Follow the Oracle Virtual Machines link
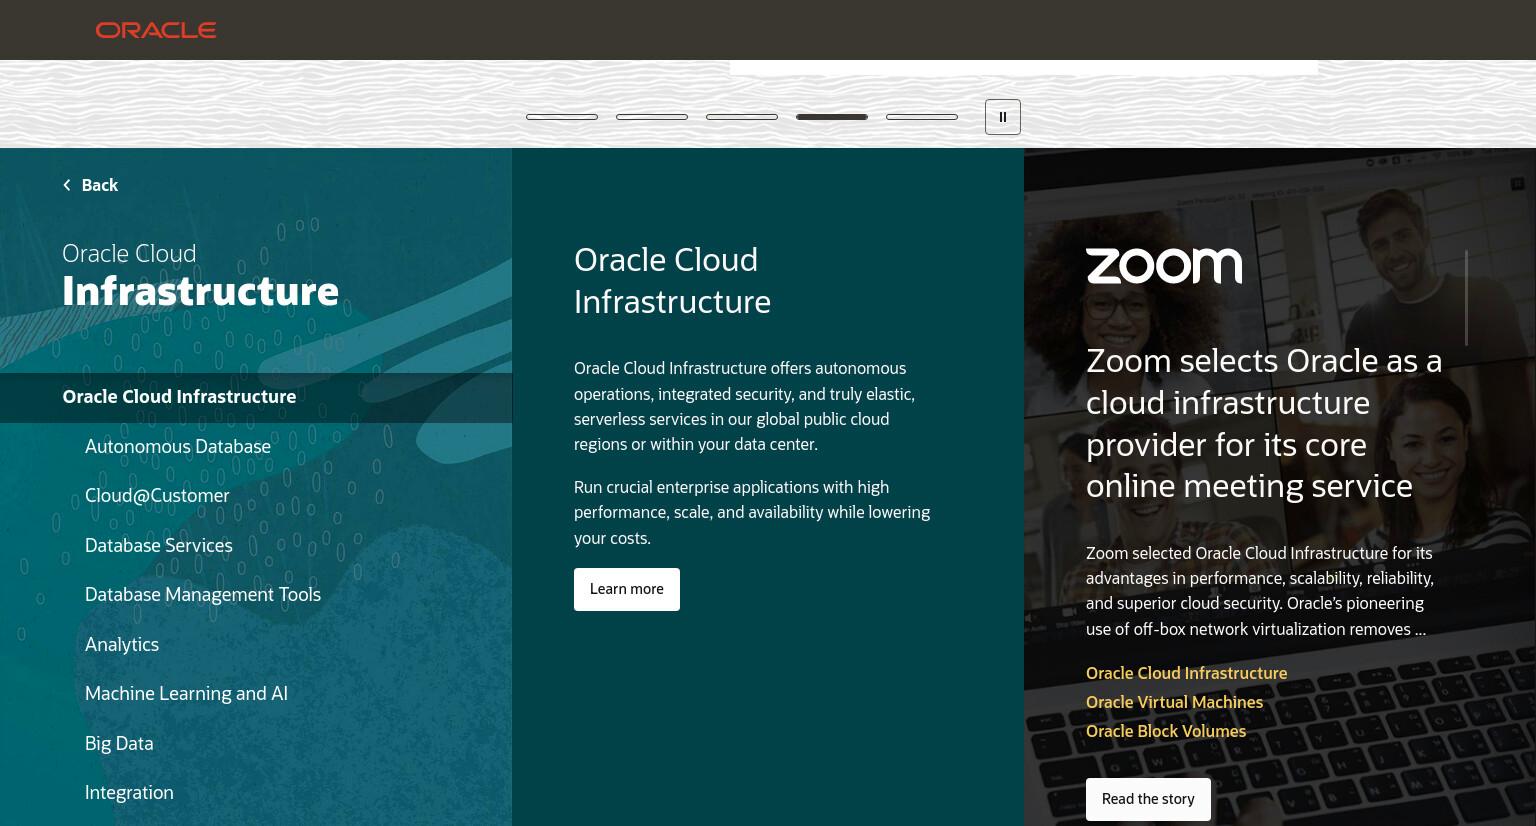Viewport: 1536px width, 826px height. click(x=1174, y=702)
